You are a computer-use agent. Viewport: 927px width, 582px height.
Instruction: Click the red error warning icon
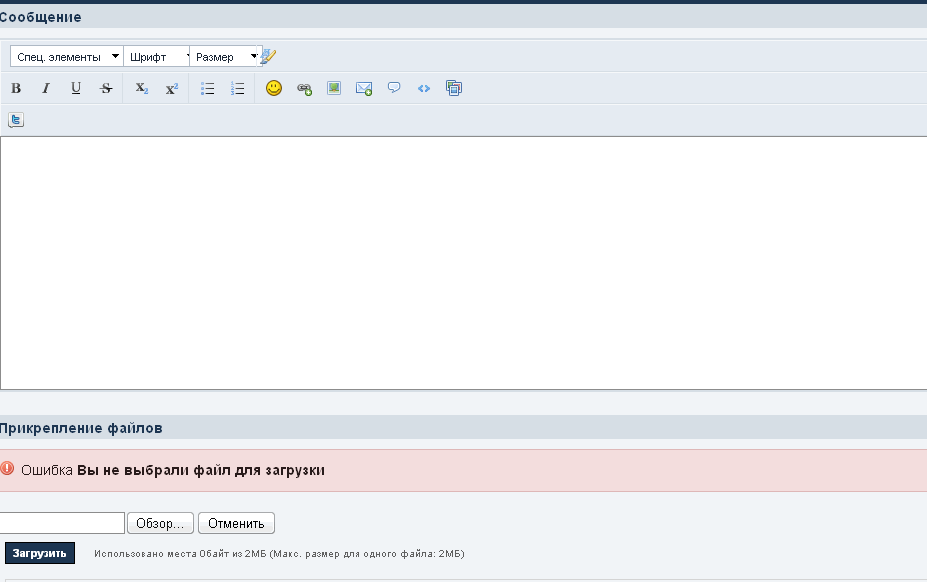[x=7, y=468]
